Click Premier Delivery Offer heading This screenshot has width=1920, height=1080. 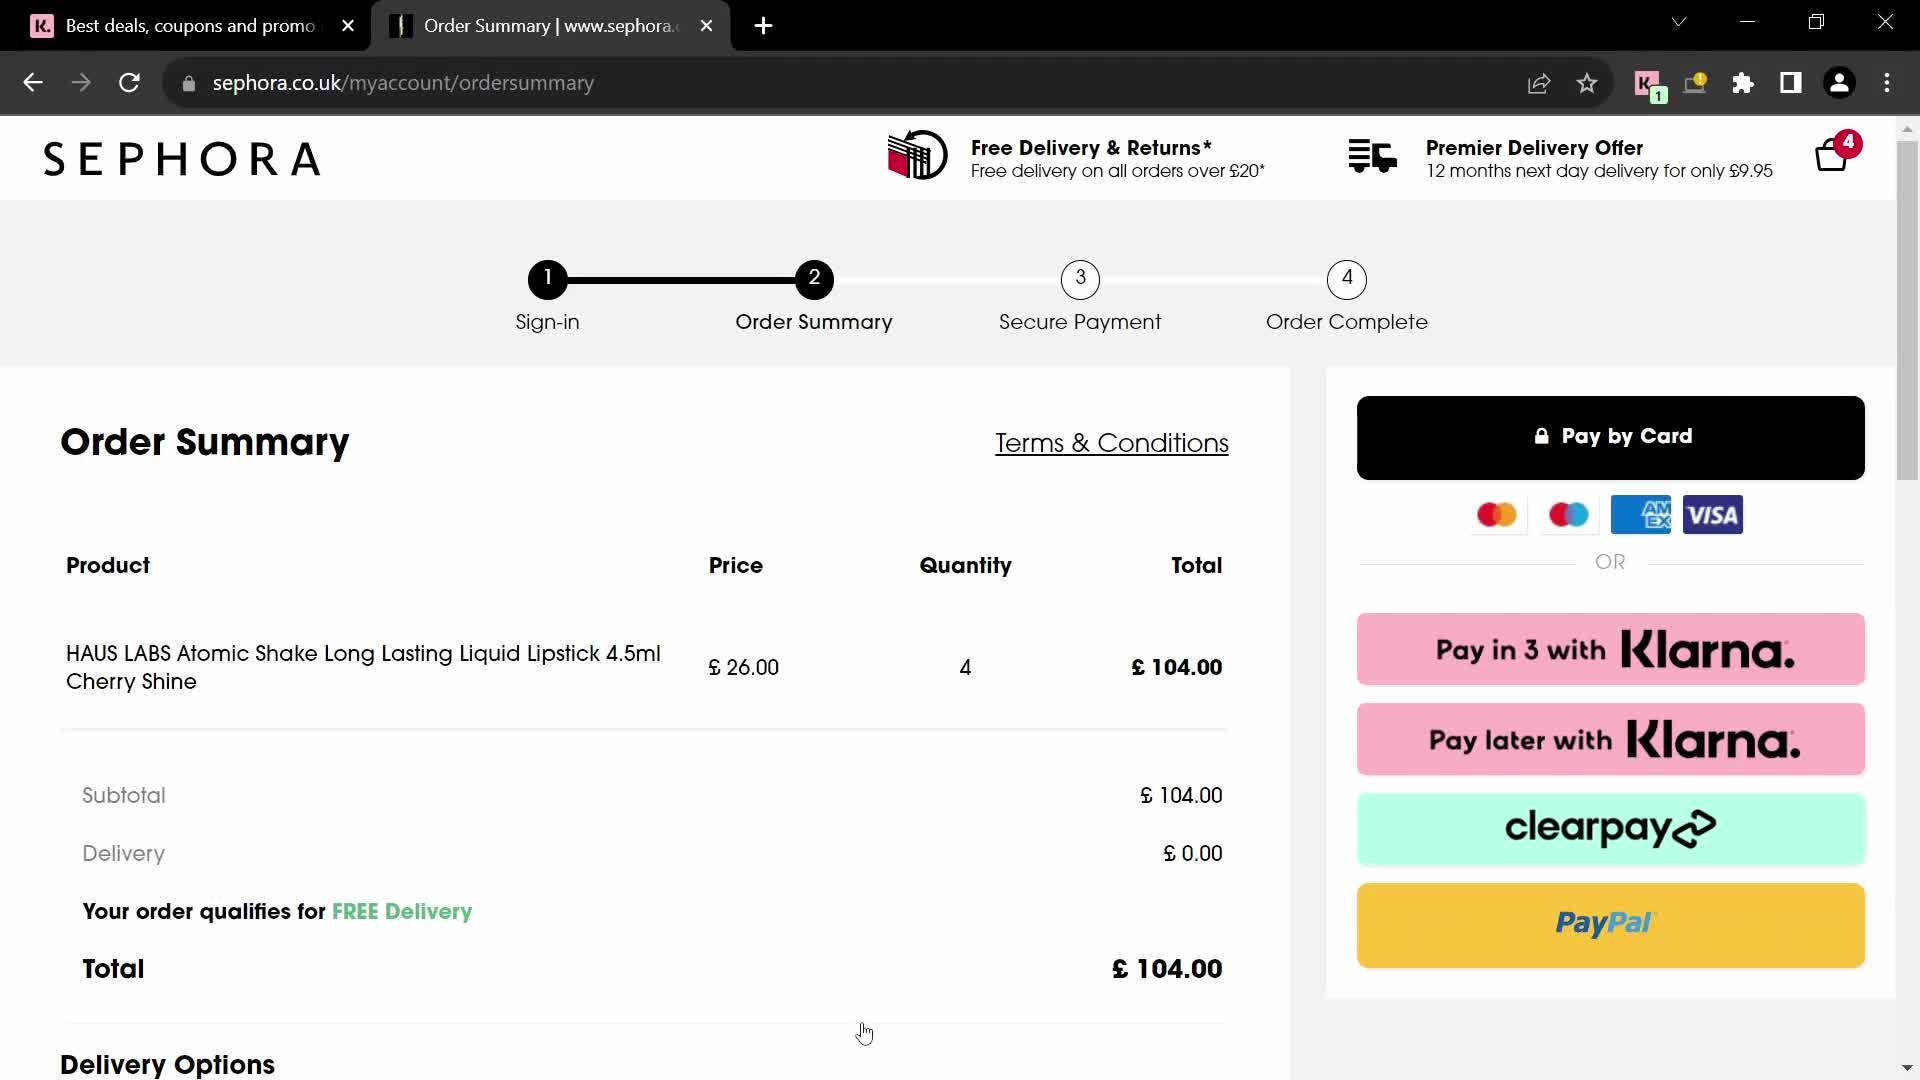[1534, 148]
